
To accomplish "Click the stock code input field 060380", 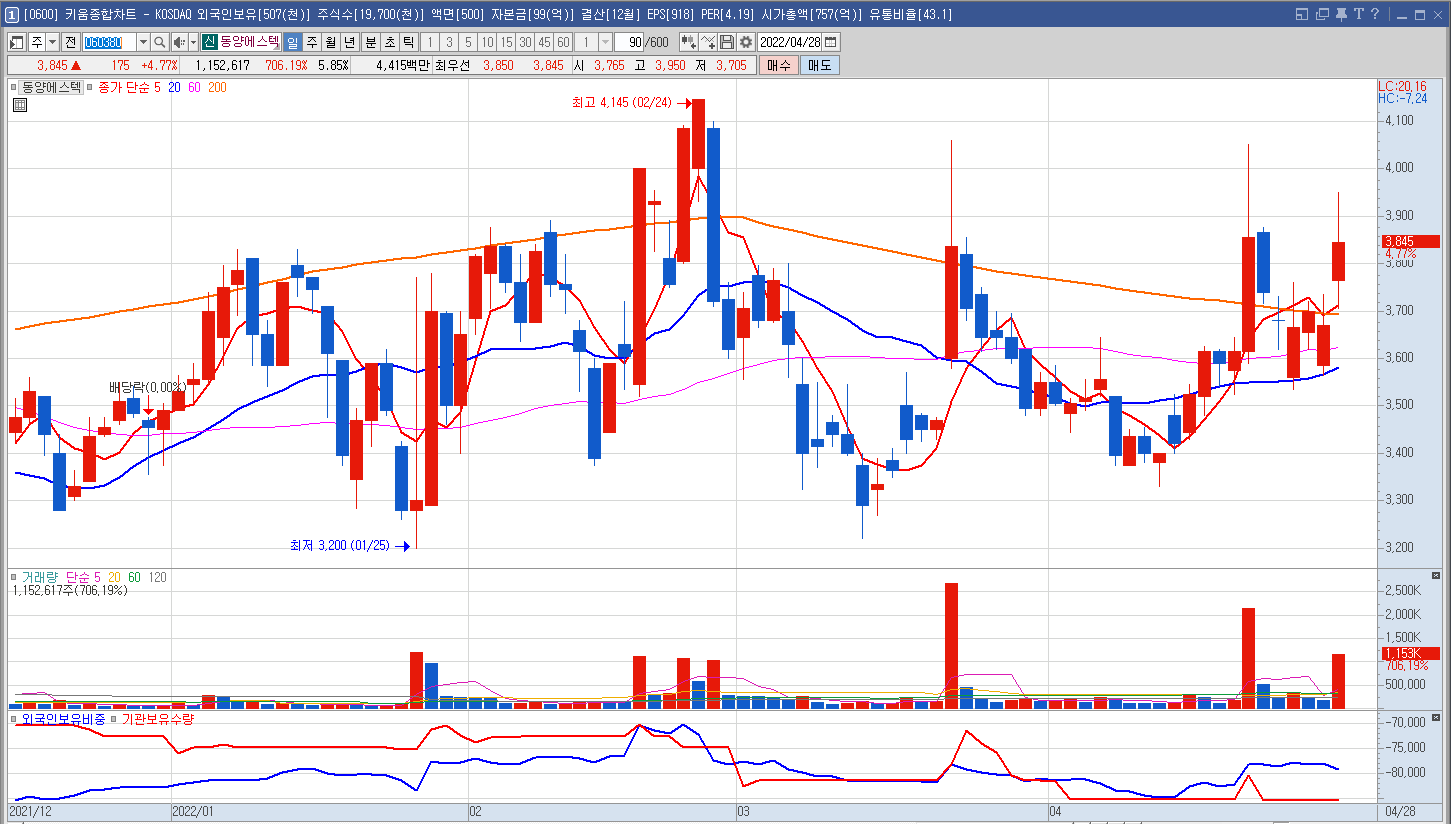I will pyautogui.click(x=108, y=42).
